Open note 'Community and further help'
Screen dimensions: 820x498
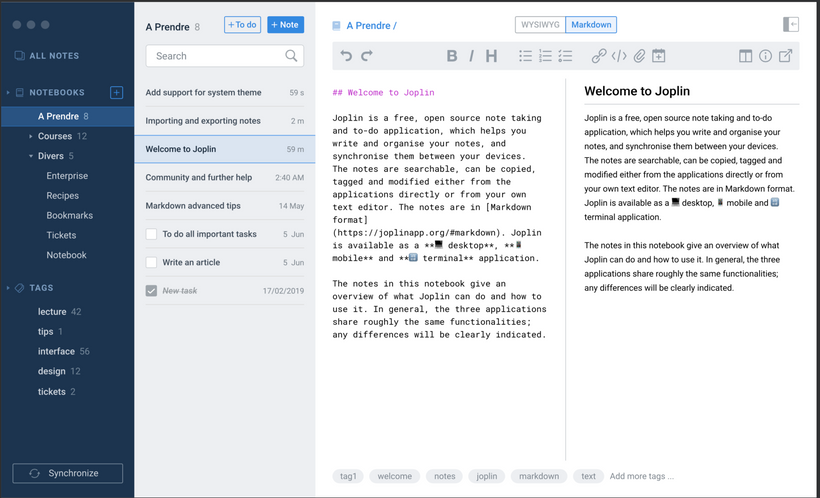point(224,177)
